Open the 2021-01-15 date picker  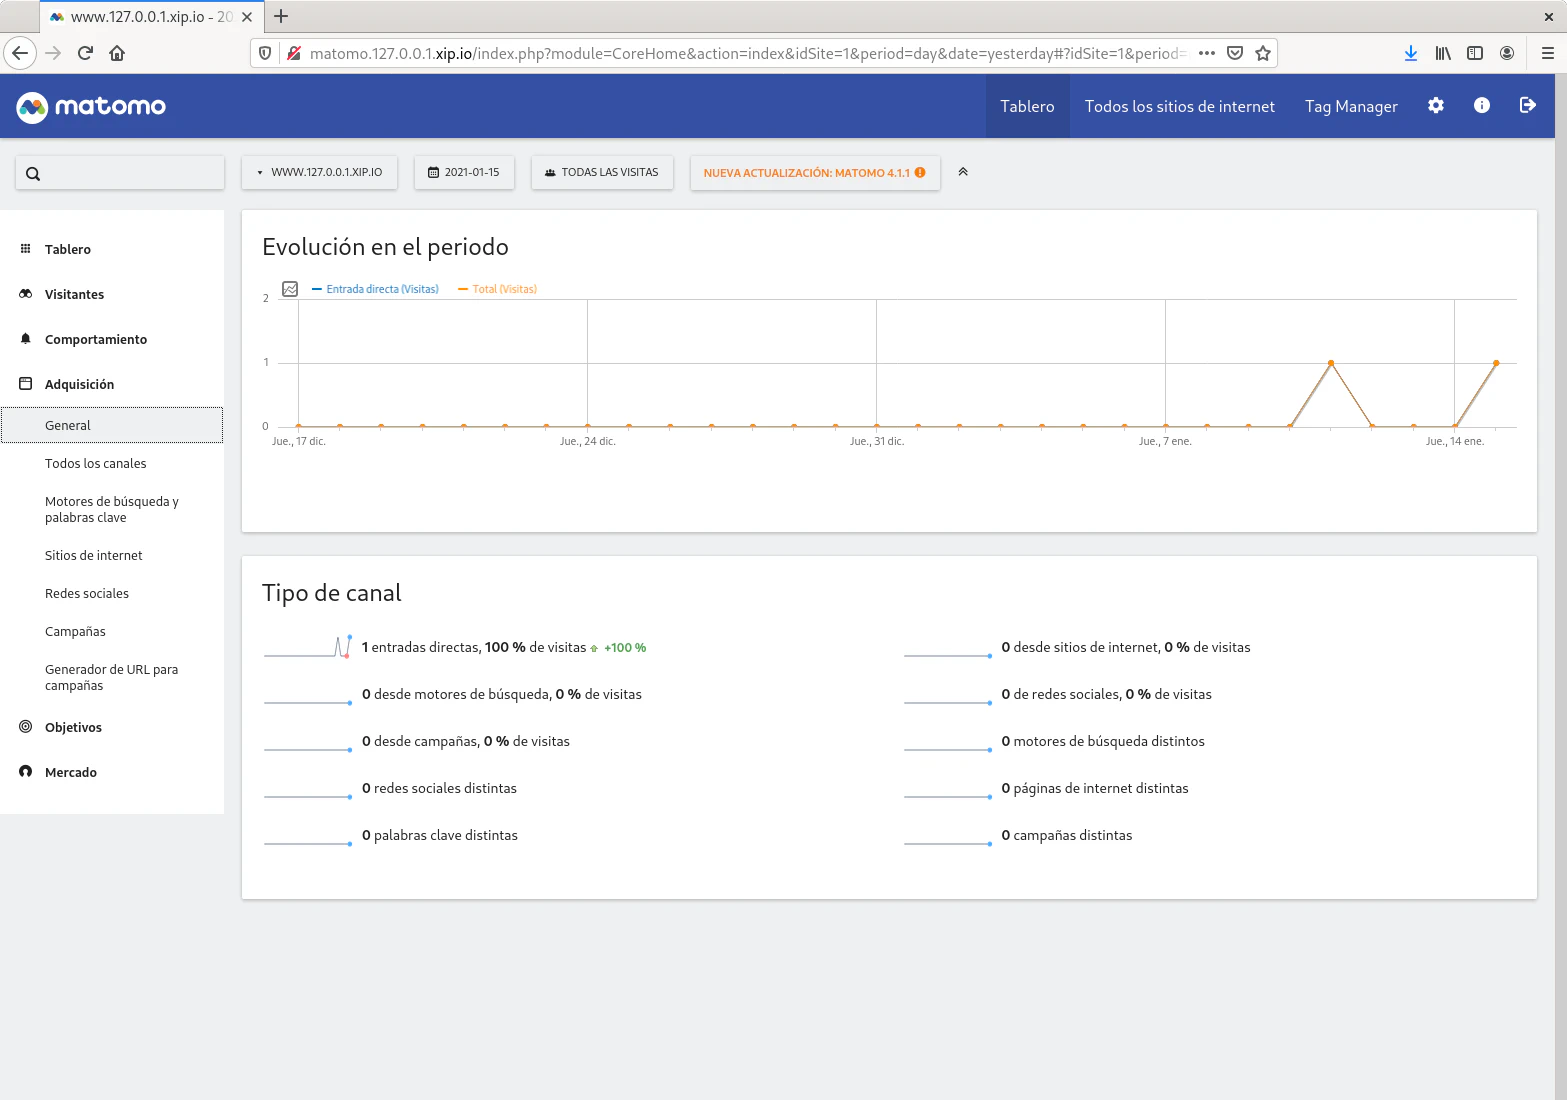click(464, 172)
